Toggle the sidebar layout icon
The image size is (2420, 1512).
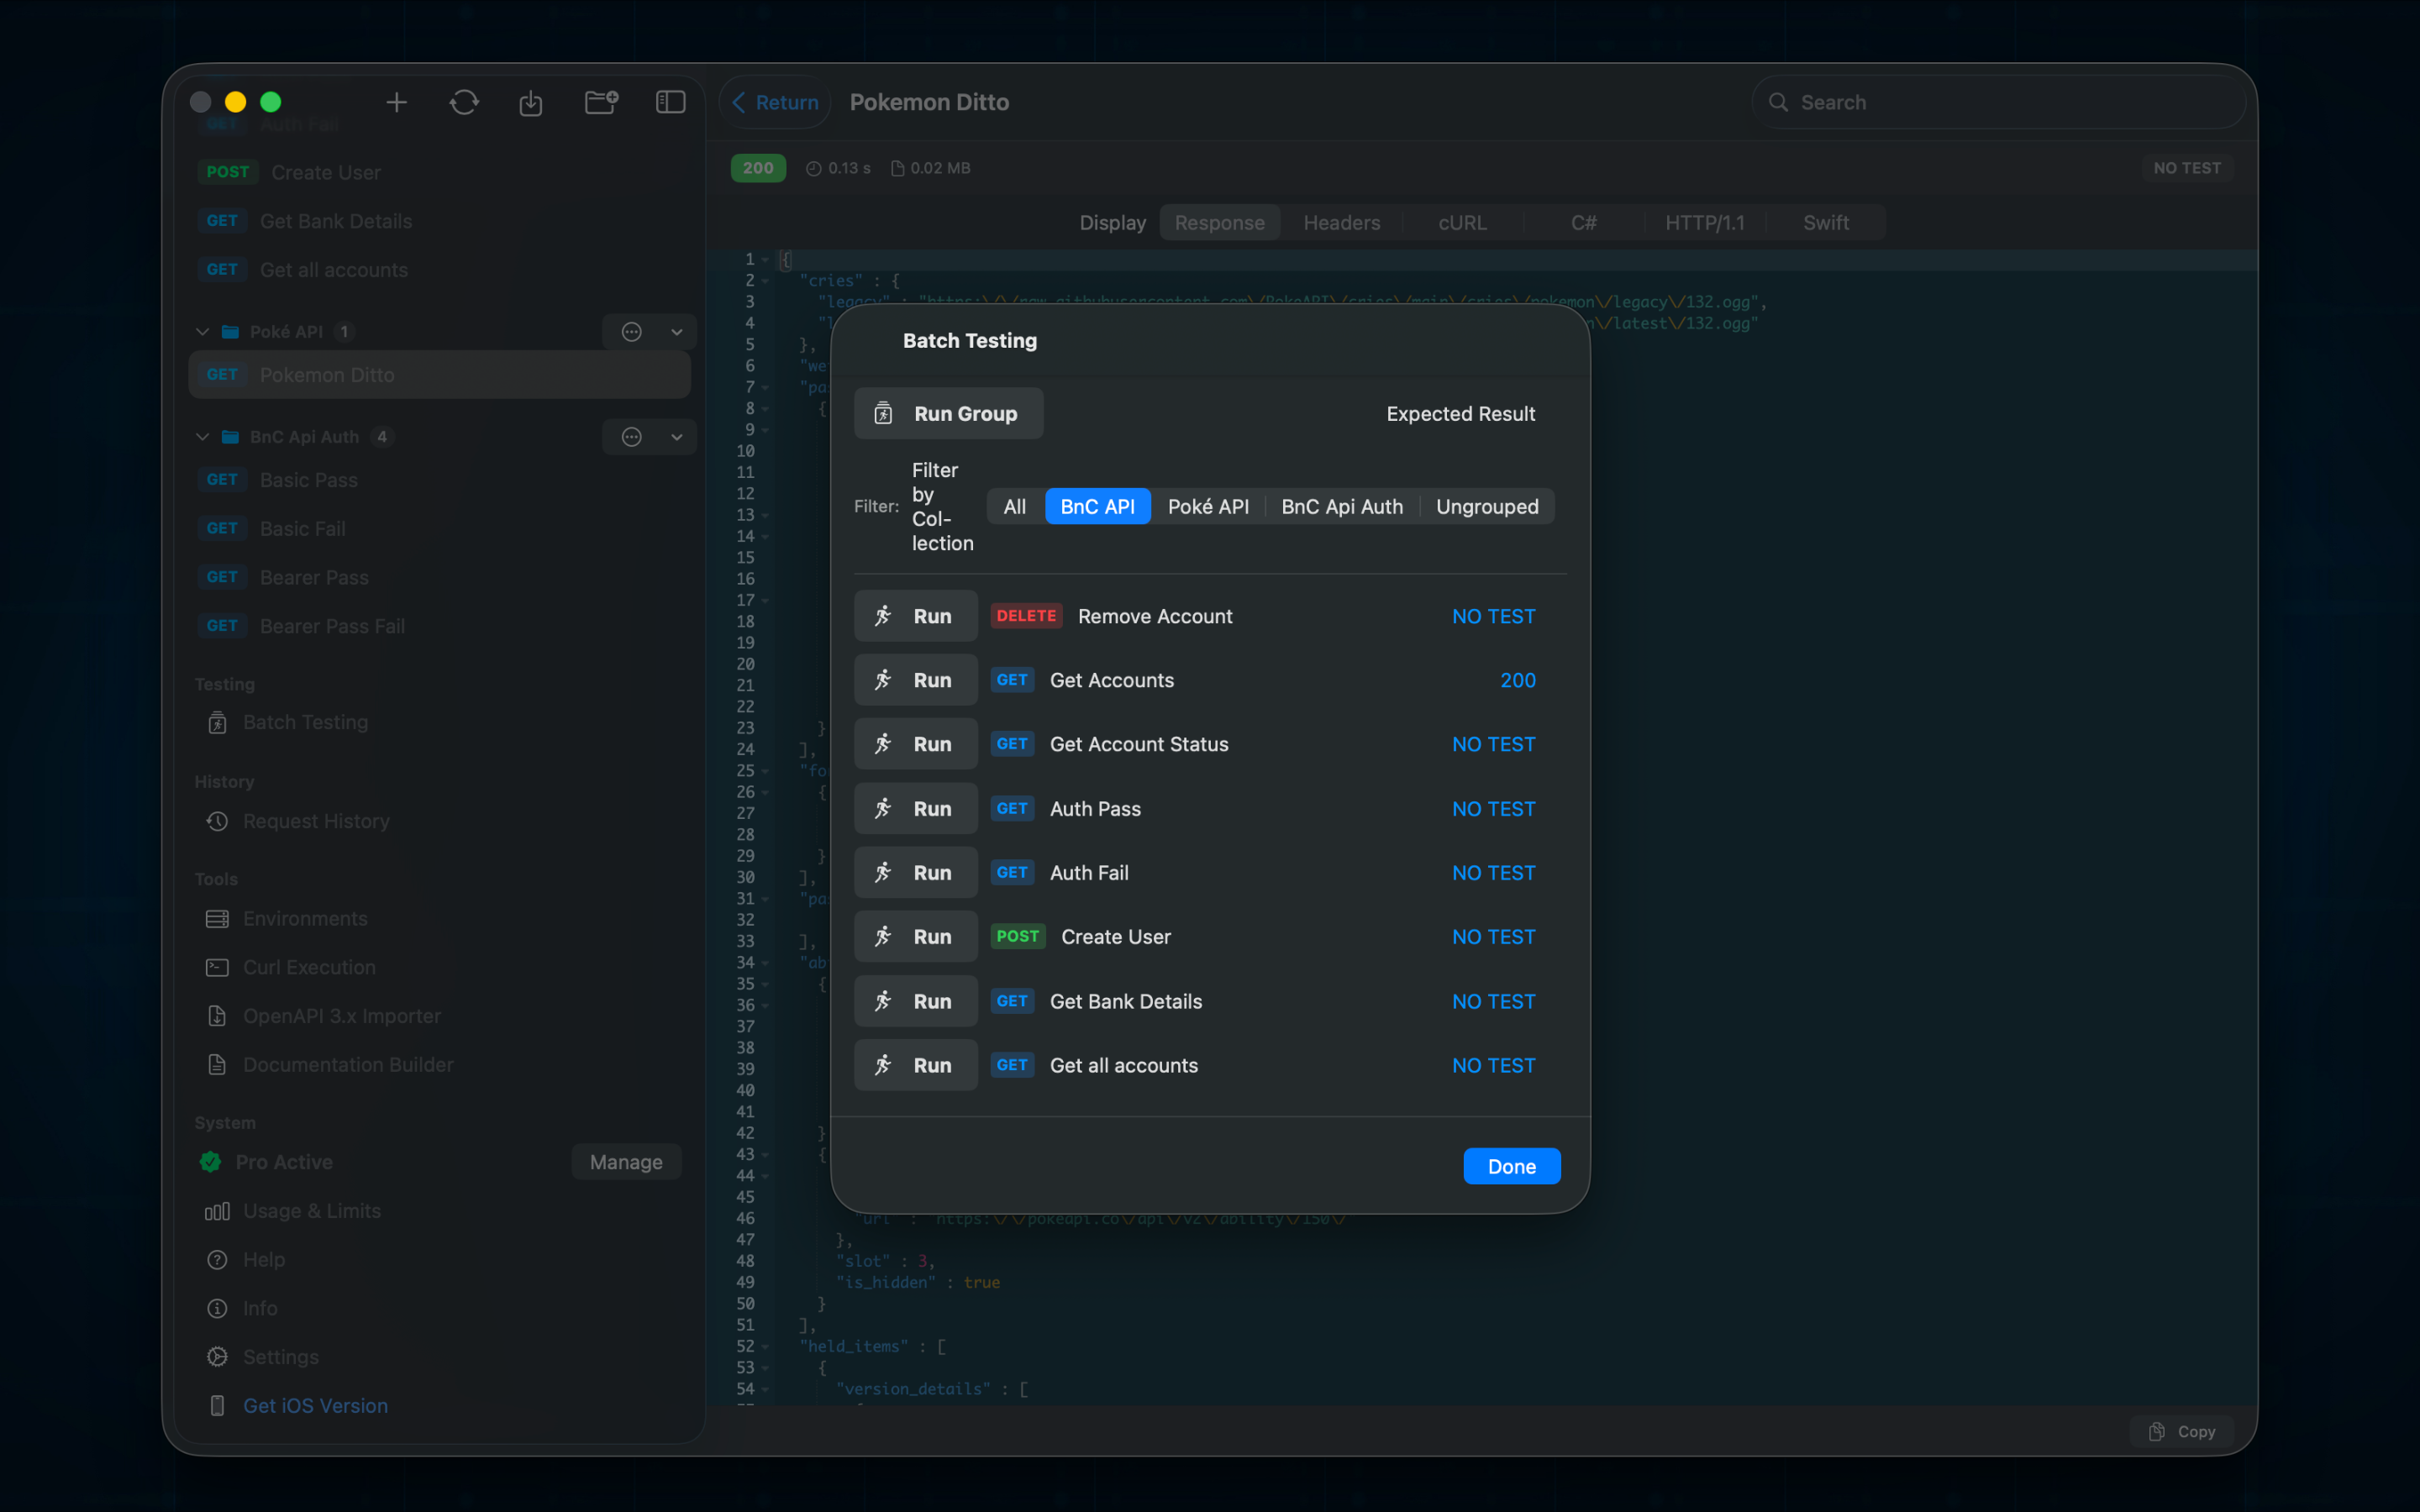point(670,102)
